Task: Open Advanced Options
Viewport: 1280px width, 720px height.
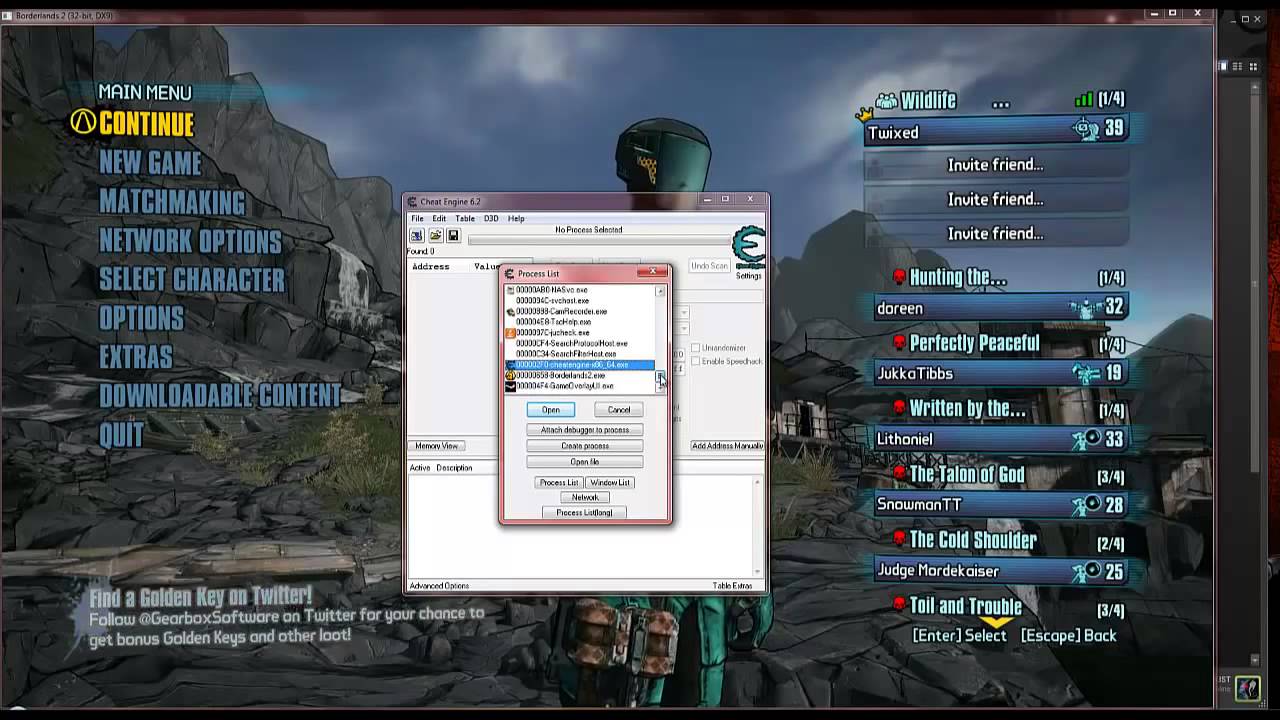Action: [439, 586]
